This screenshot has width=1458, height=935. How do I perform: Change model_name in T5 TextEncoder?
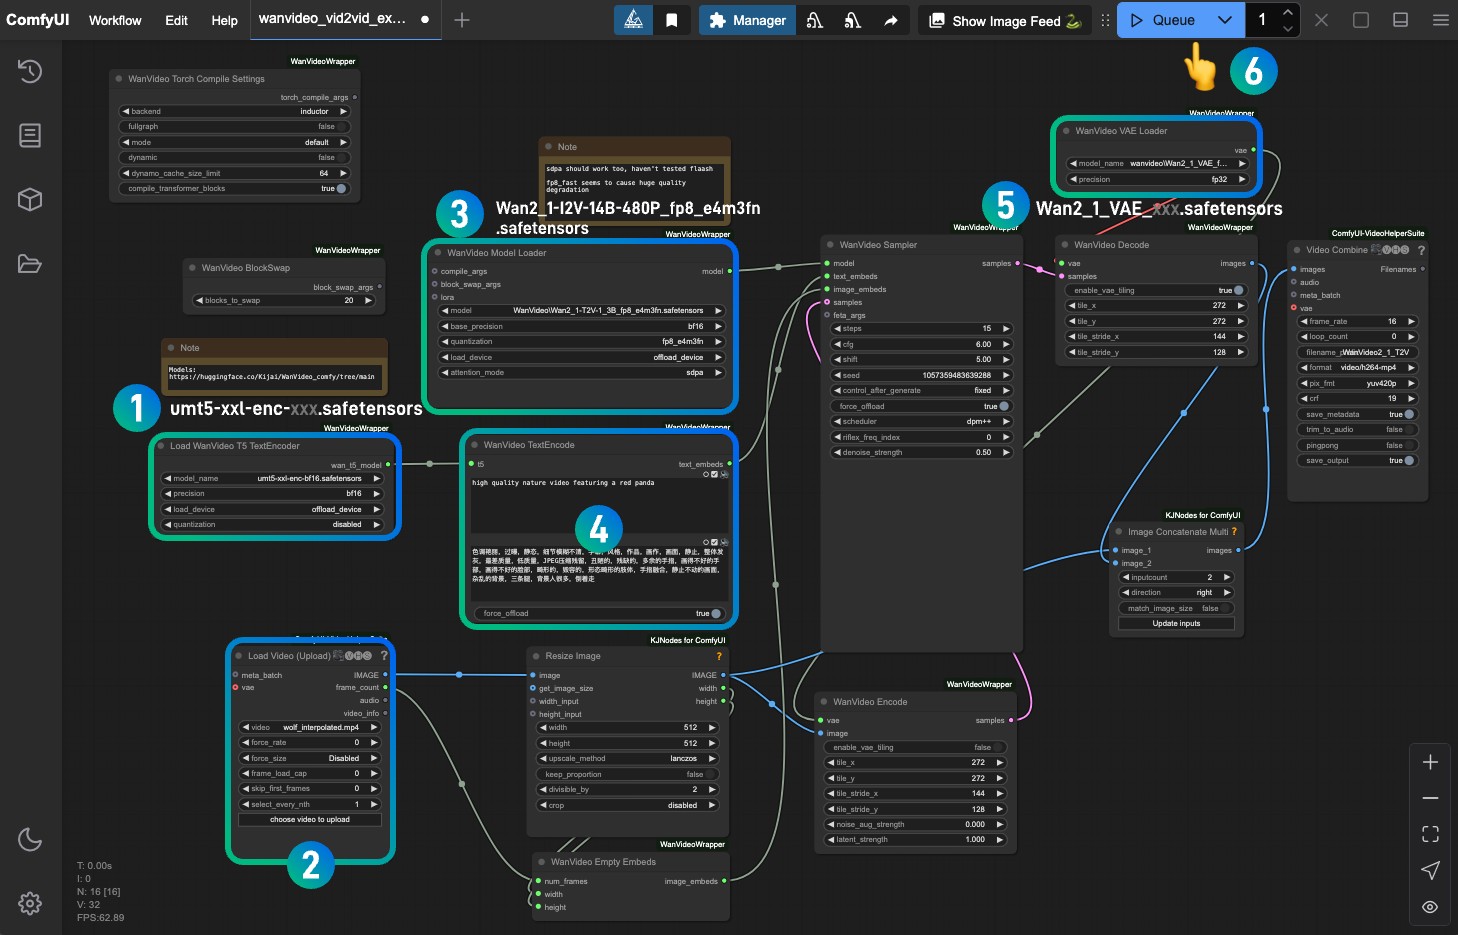point(272,478)
